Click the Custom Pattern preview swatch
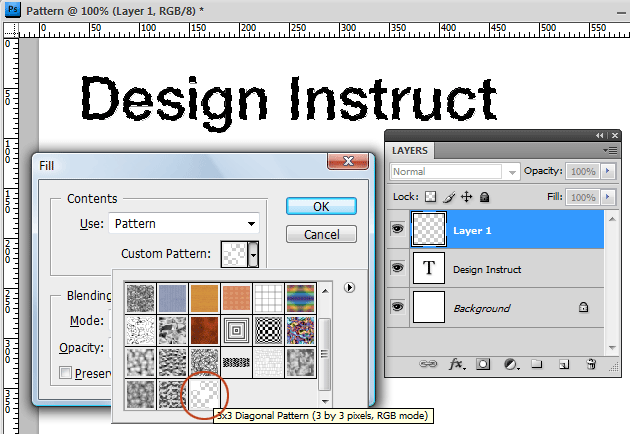 (x=234, y=254)
